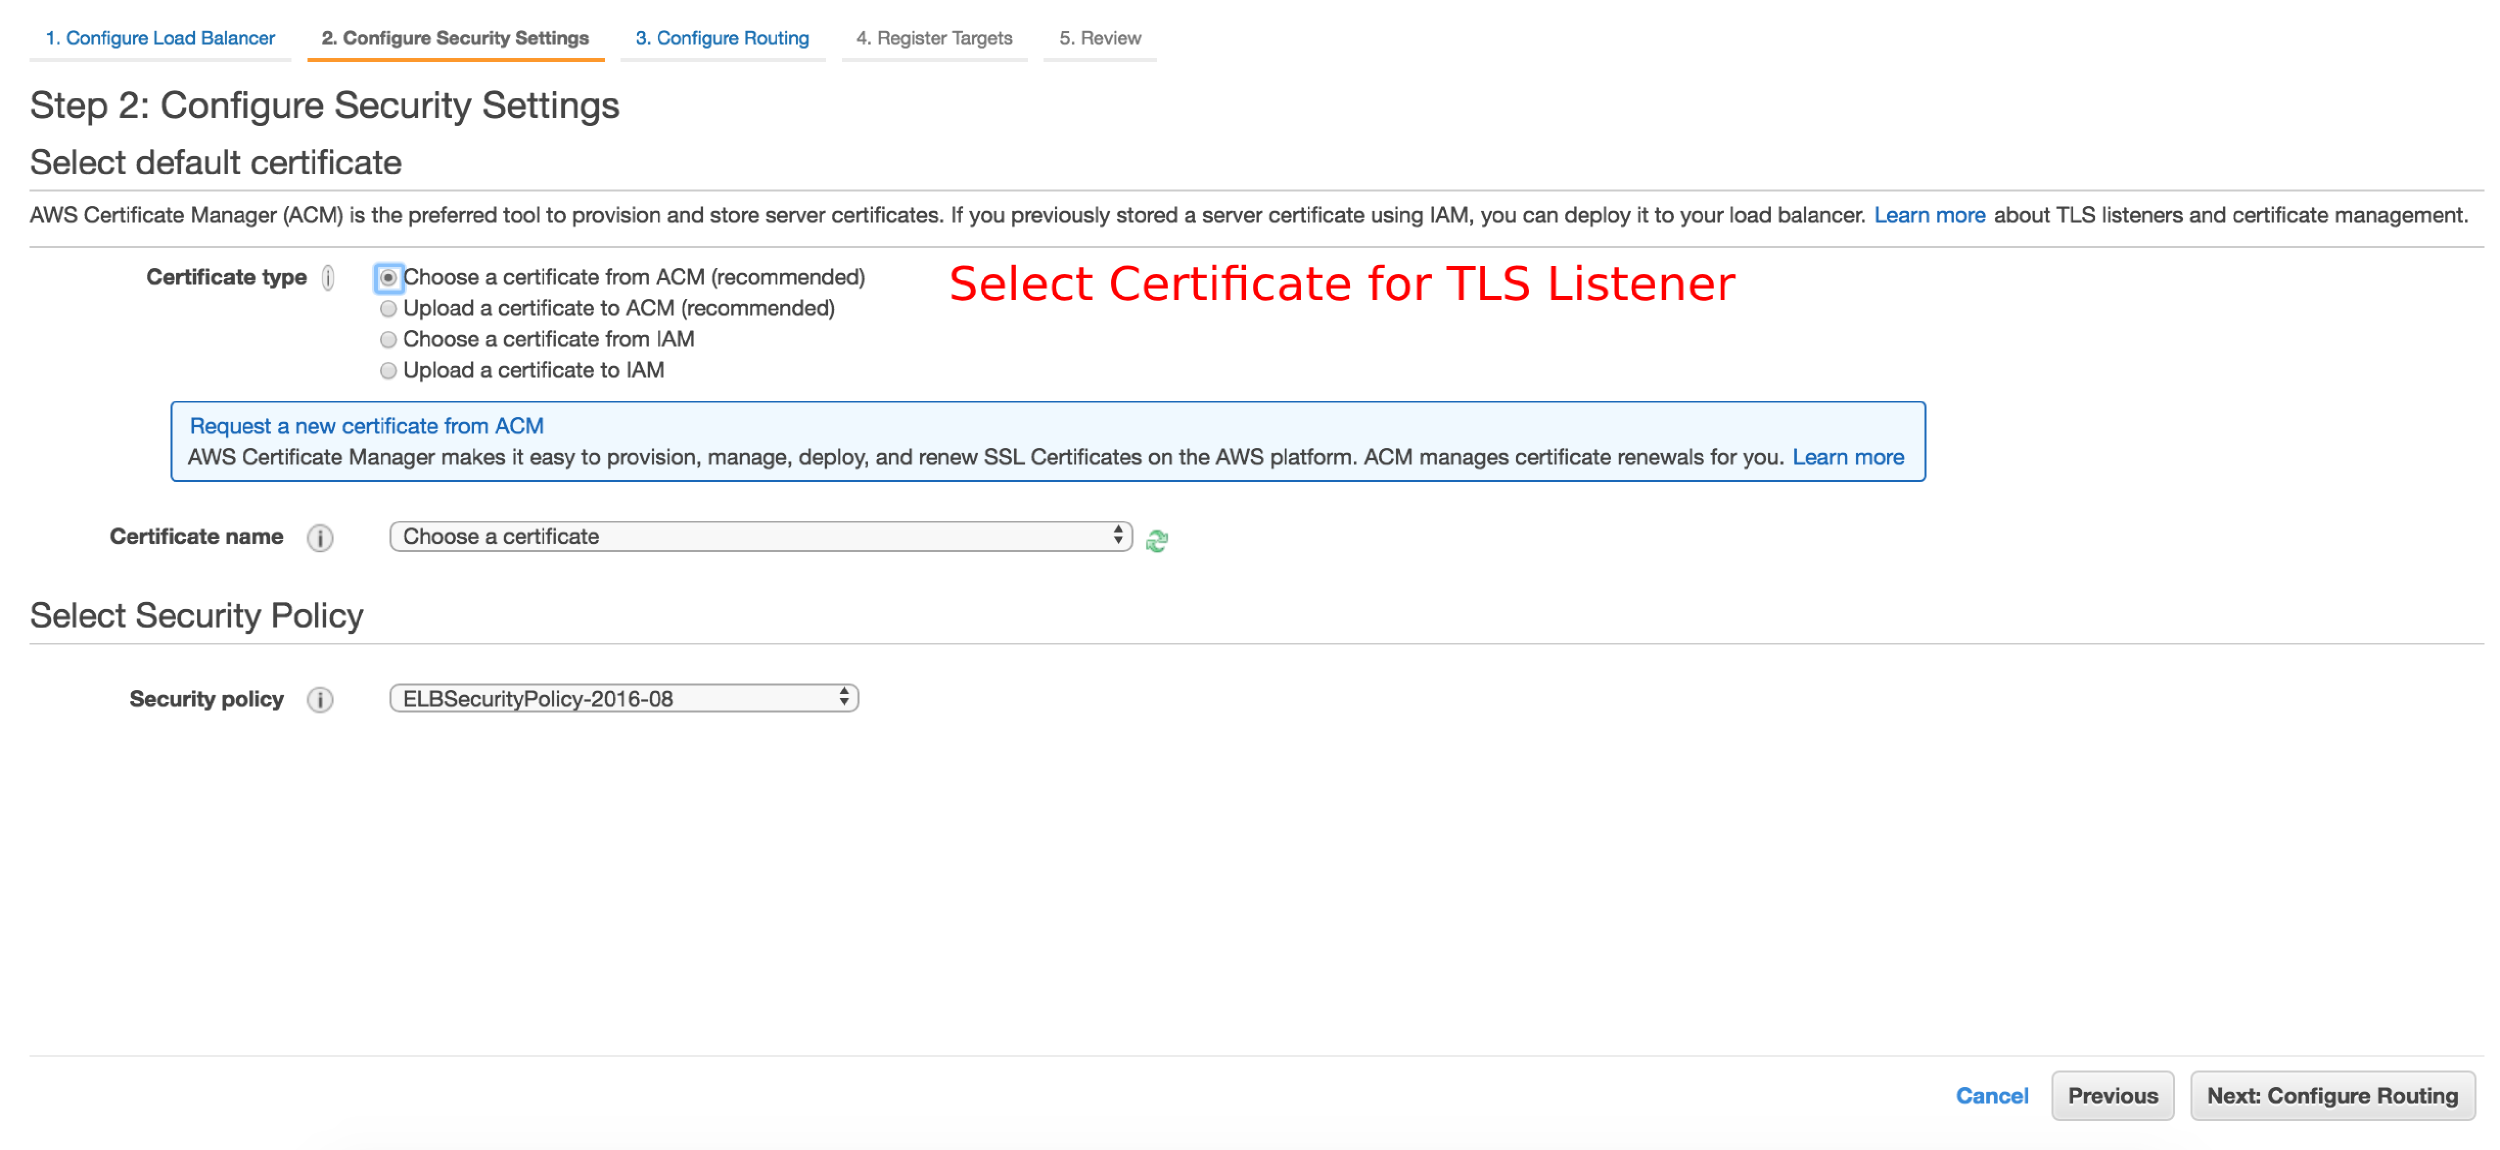Click info icon next to Certificate type
Viewport: 2500px width, 1150px height.
[x=328, y=278]
